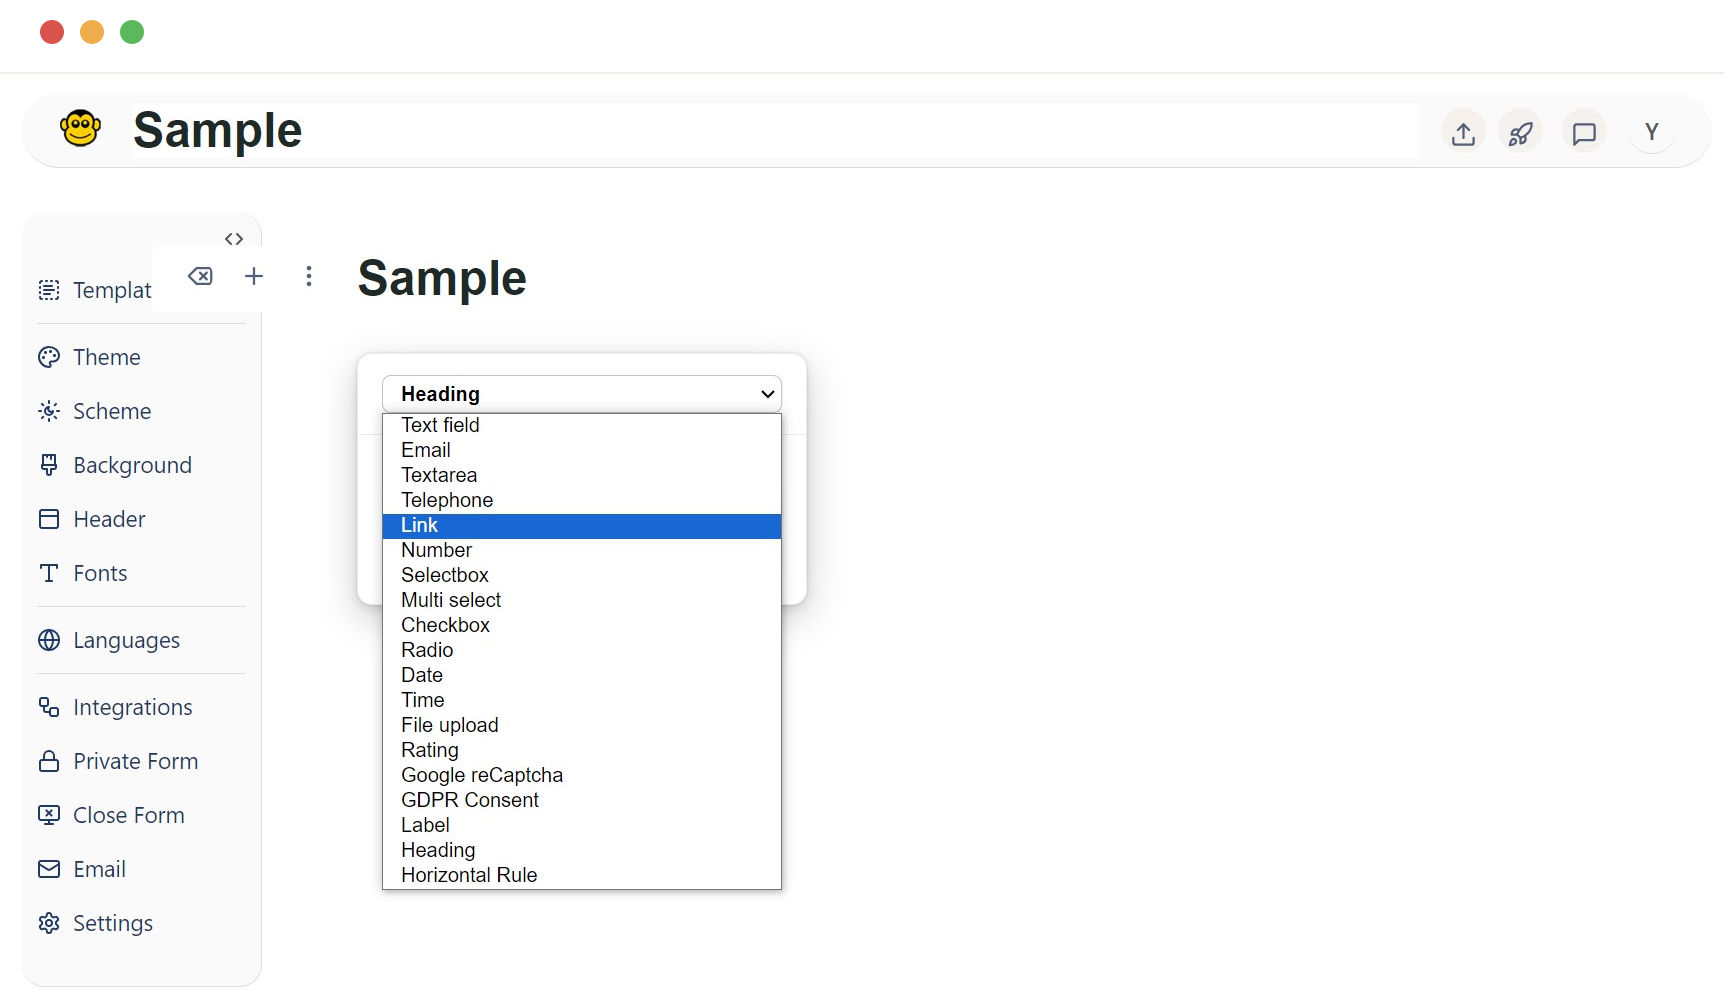Open Languages label in sidebar

[x=126, y=641]
